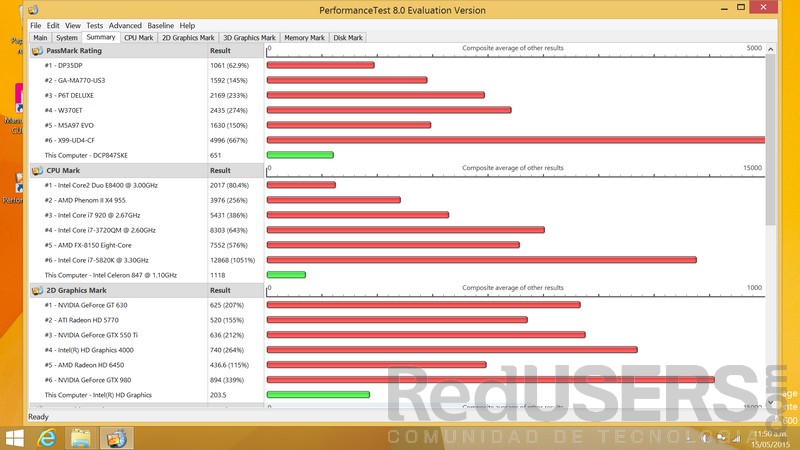Click the result value 4996 (667%)

coord(229,140)
